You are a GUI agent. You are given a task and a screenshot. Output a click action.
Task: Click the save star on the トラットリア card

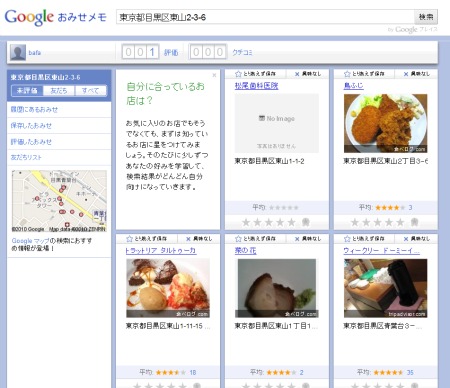point(129,239)
